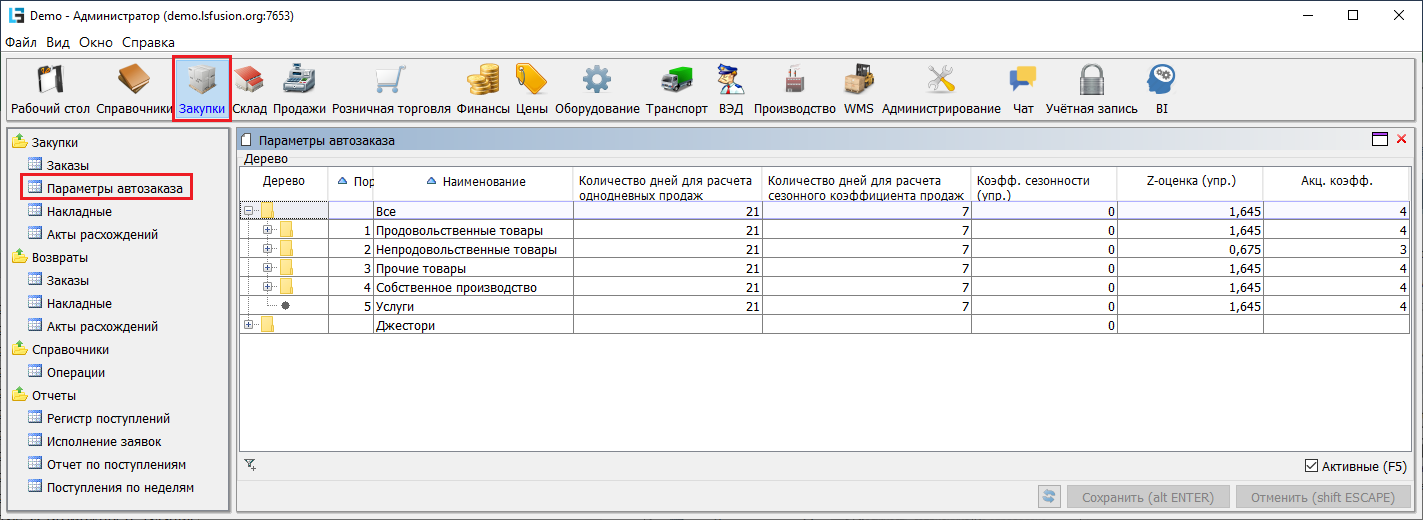Click the Сохранить (alt ENTER) button
The width and height of the screenshot is (1423, 520).
click(x=1148, y=497)
